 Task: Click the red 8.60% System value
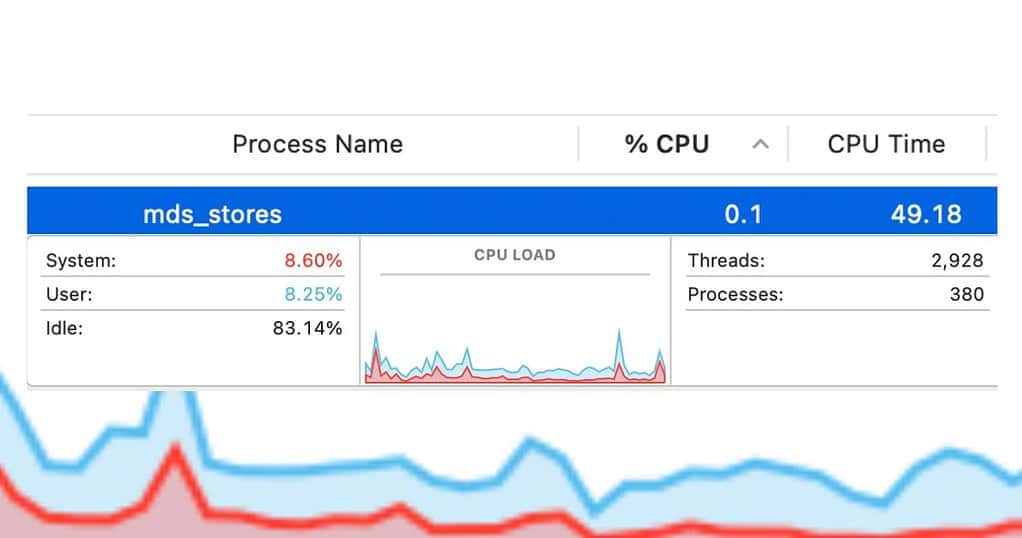pos(313,261)
